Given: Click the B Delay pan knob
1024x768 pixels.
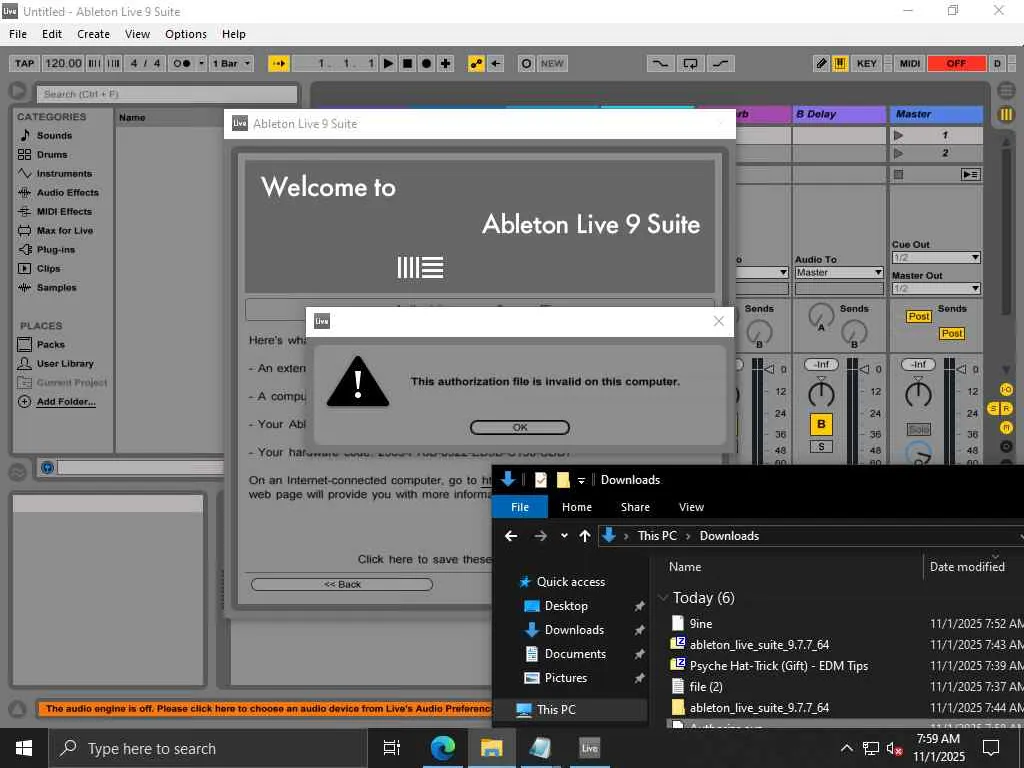Looking at the screenshot, I should pos(821,394).
